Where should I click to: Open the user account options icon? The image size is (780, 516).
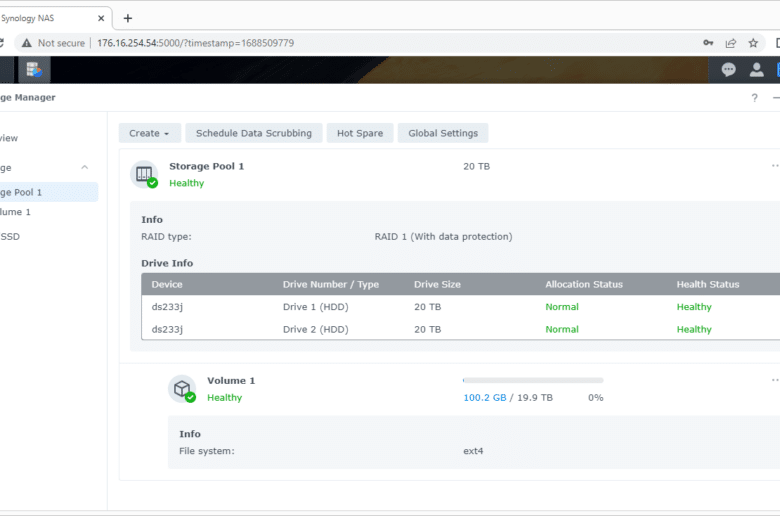pos(757,70)
